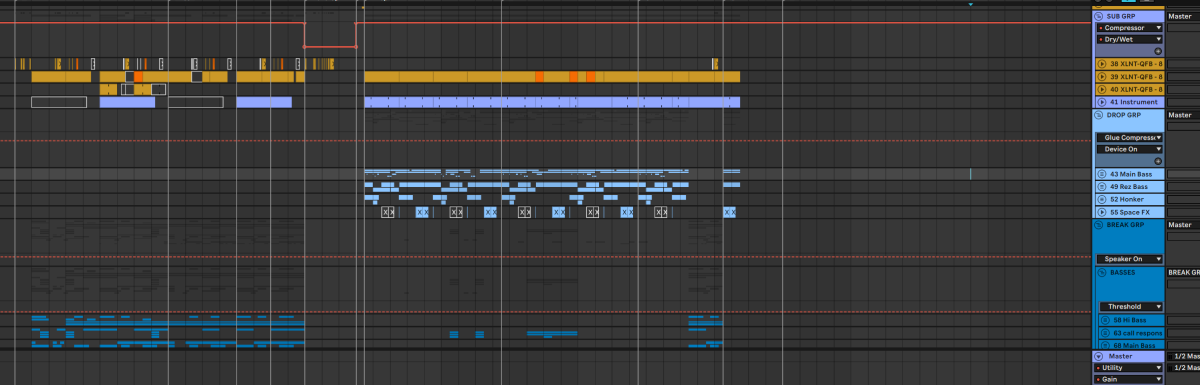The width and height of the screenshot is (1200, 385).
Task: Open SUB GRP Compressor device chooser
Action: point(1131,27)
